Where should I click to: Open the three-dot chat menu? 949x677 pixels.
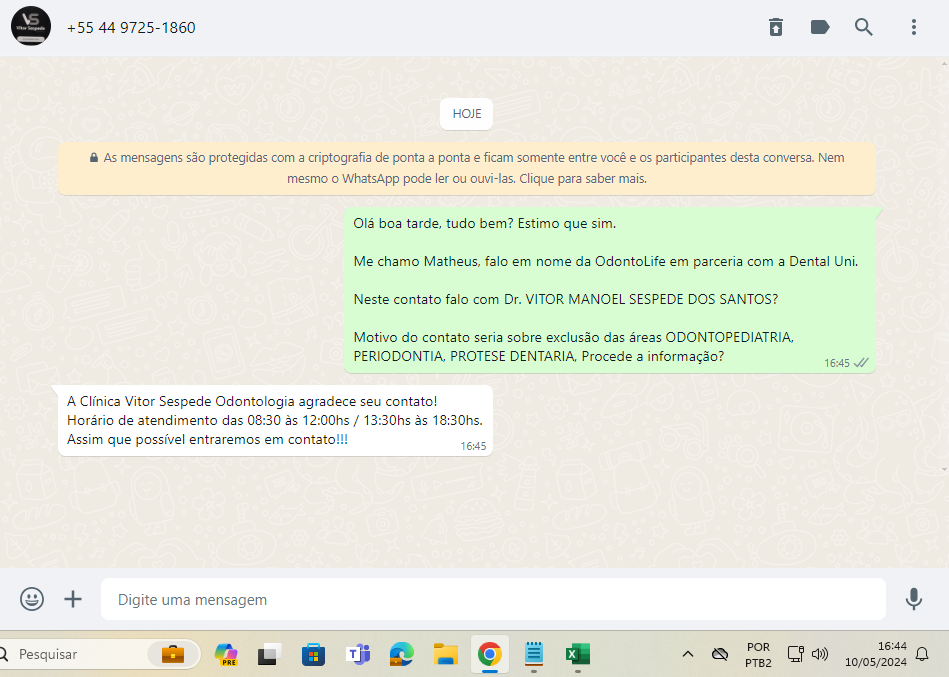[914, 27]
